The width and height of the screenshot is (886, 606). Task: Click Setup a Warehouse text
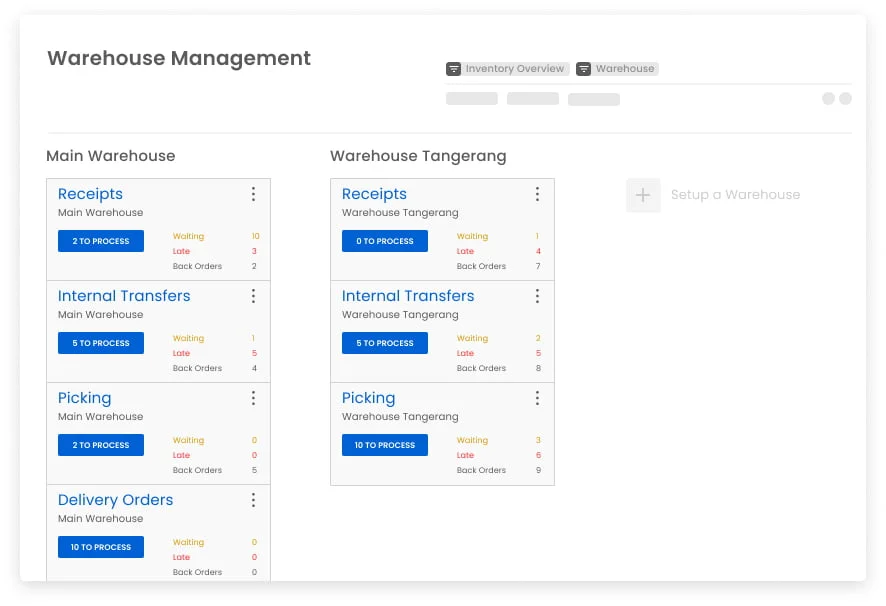click(x=734, y=195)
